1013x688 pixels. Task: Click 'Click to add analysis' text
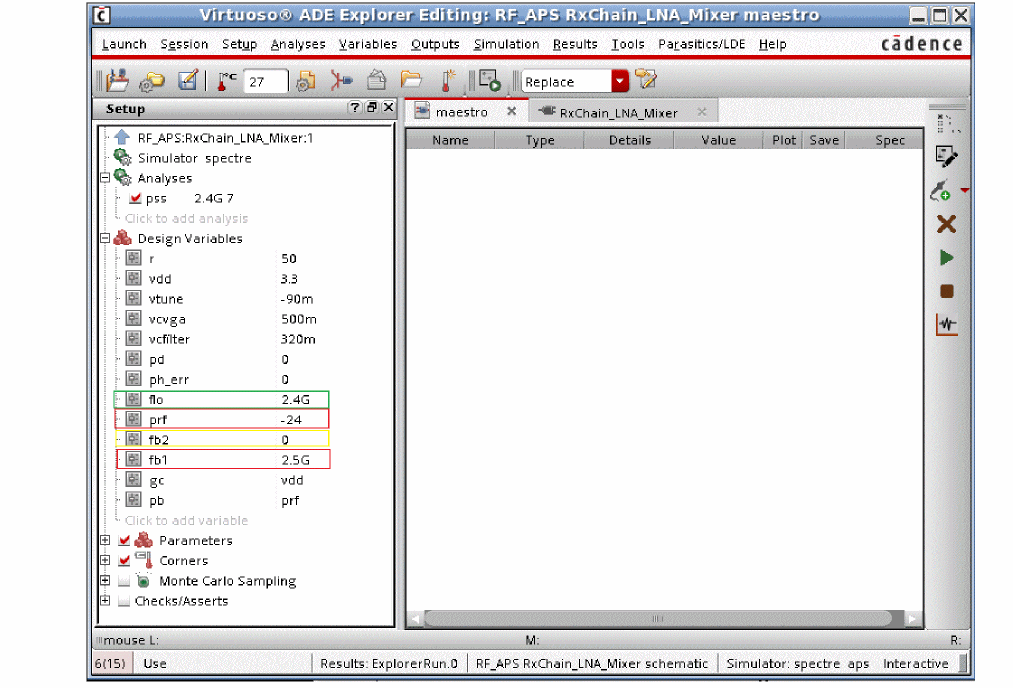(x=186, y=219)
